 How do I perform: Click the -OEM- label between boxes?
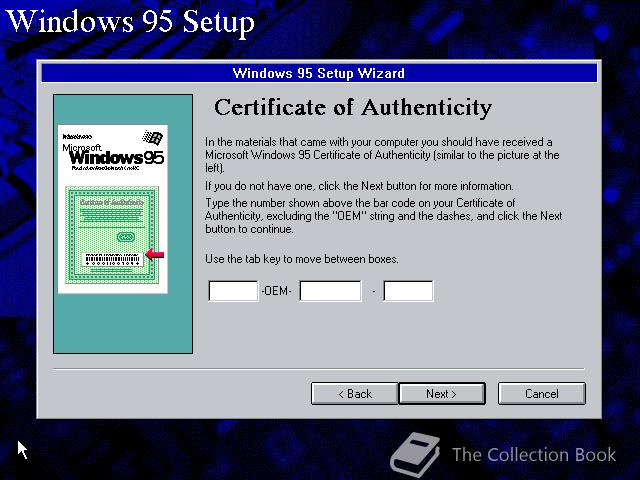pos(276,291)
